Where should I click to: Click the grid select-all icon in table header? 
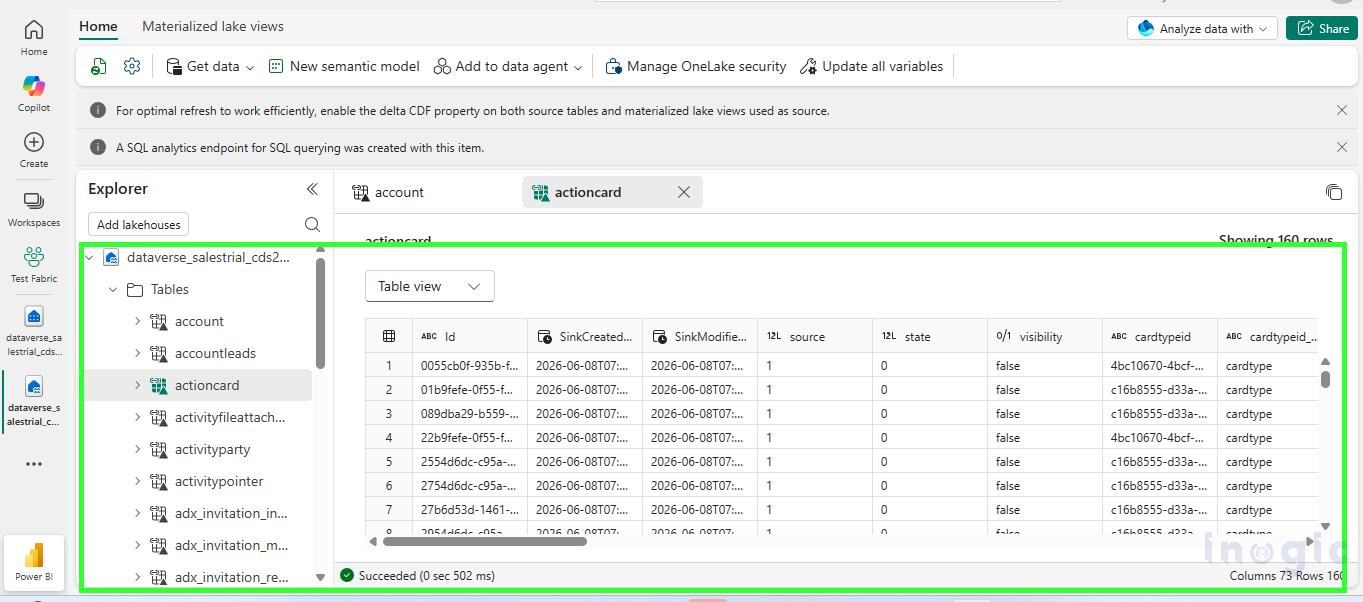click(389, 336)
